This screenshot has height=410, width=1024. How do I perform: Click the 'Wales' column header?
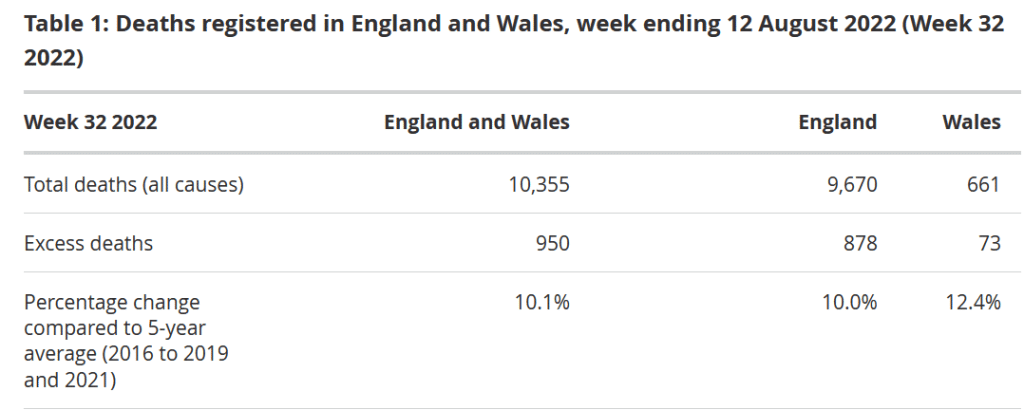(971, 122)
